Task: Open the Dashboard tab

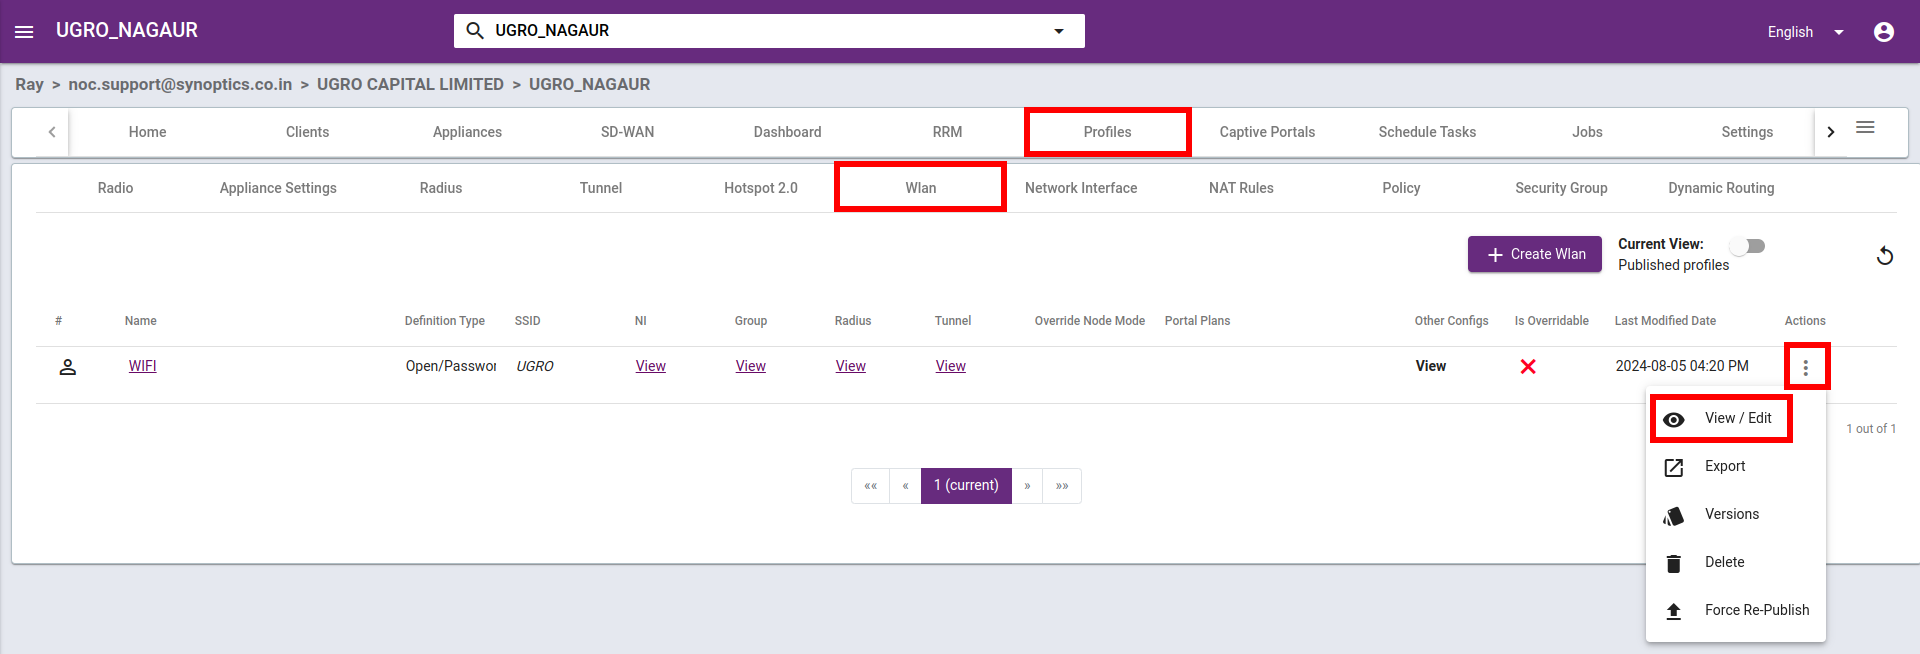Action: 788,132
